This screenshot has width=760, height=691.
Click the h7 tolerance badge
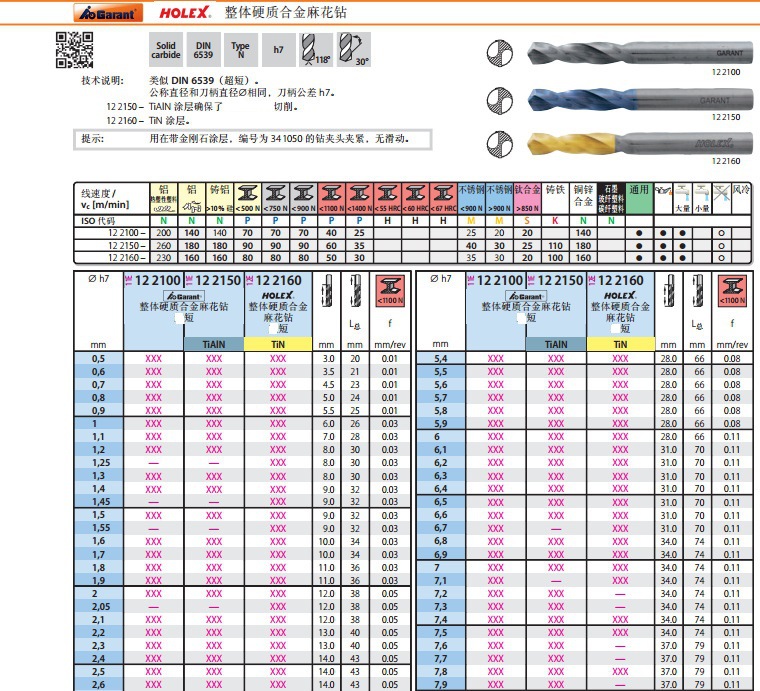(278, 50)
